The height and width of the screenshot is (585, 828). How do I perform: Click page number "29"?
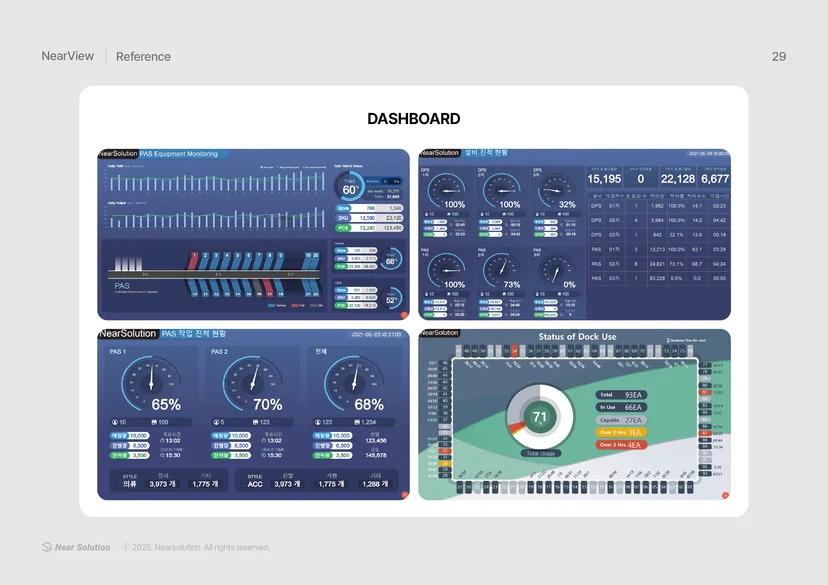[779, 56]
